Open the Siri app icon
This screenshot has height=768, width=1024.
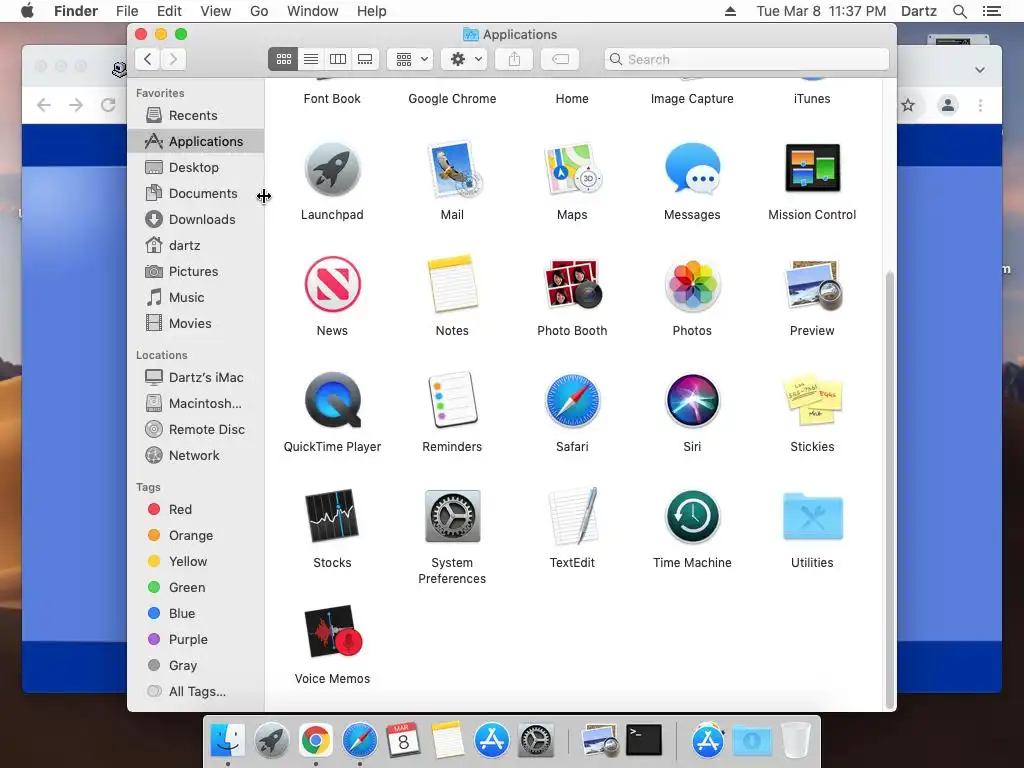point(692,400)
